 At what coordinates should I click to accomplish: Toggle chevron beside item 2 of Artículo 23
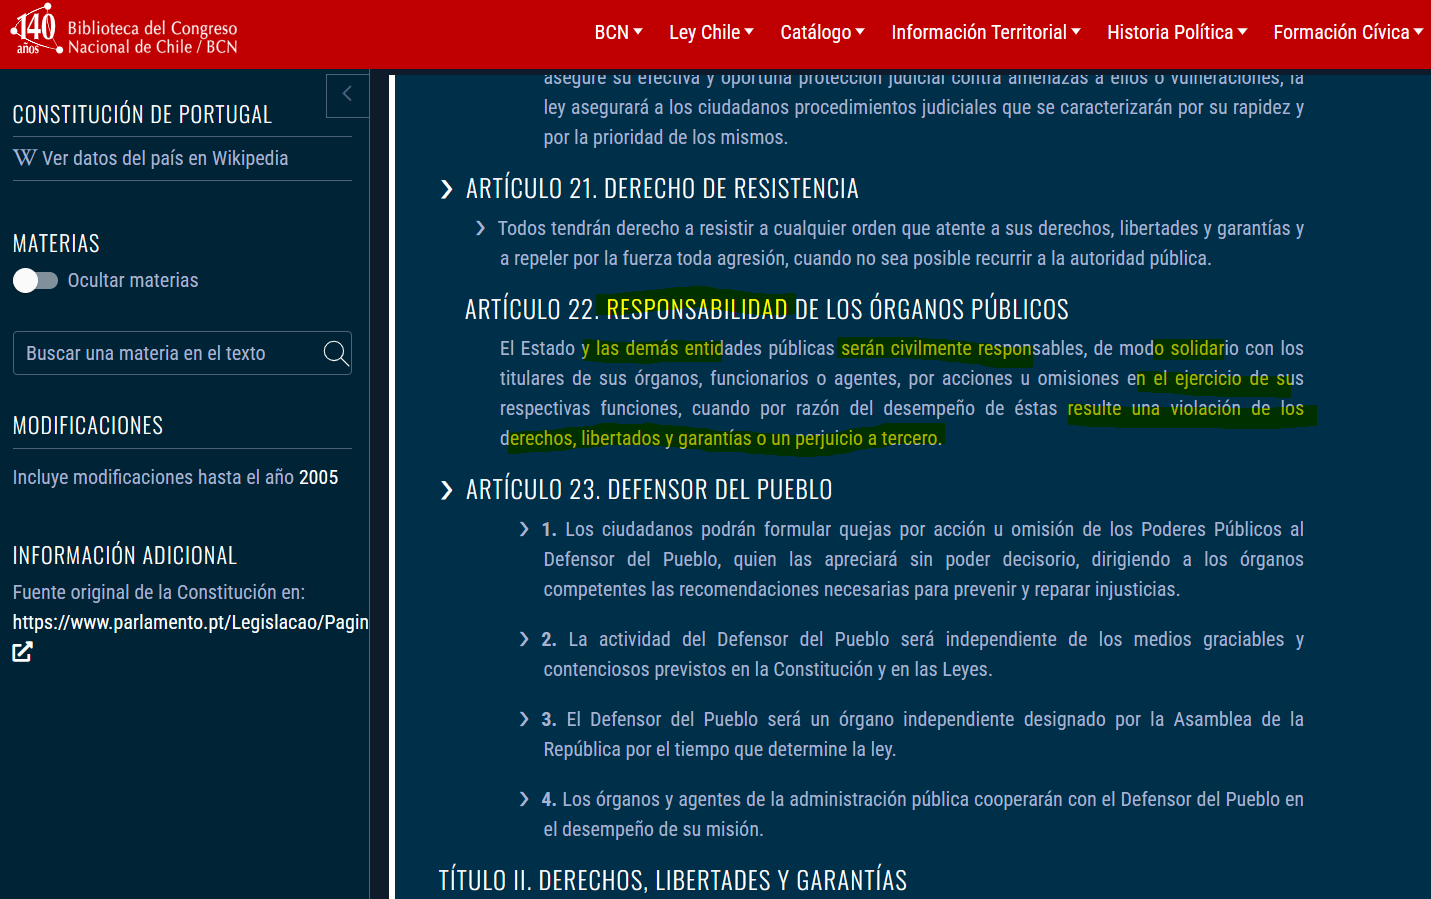pos(524,639)
